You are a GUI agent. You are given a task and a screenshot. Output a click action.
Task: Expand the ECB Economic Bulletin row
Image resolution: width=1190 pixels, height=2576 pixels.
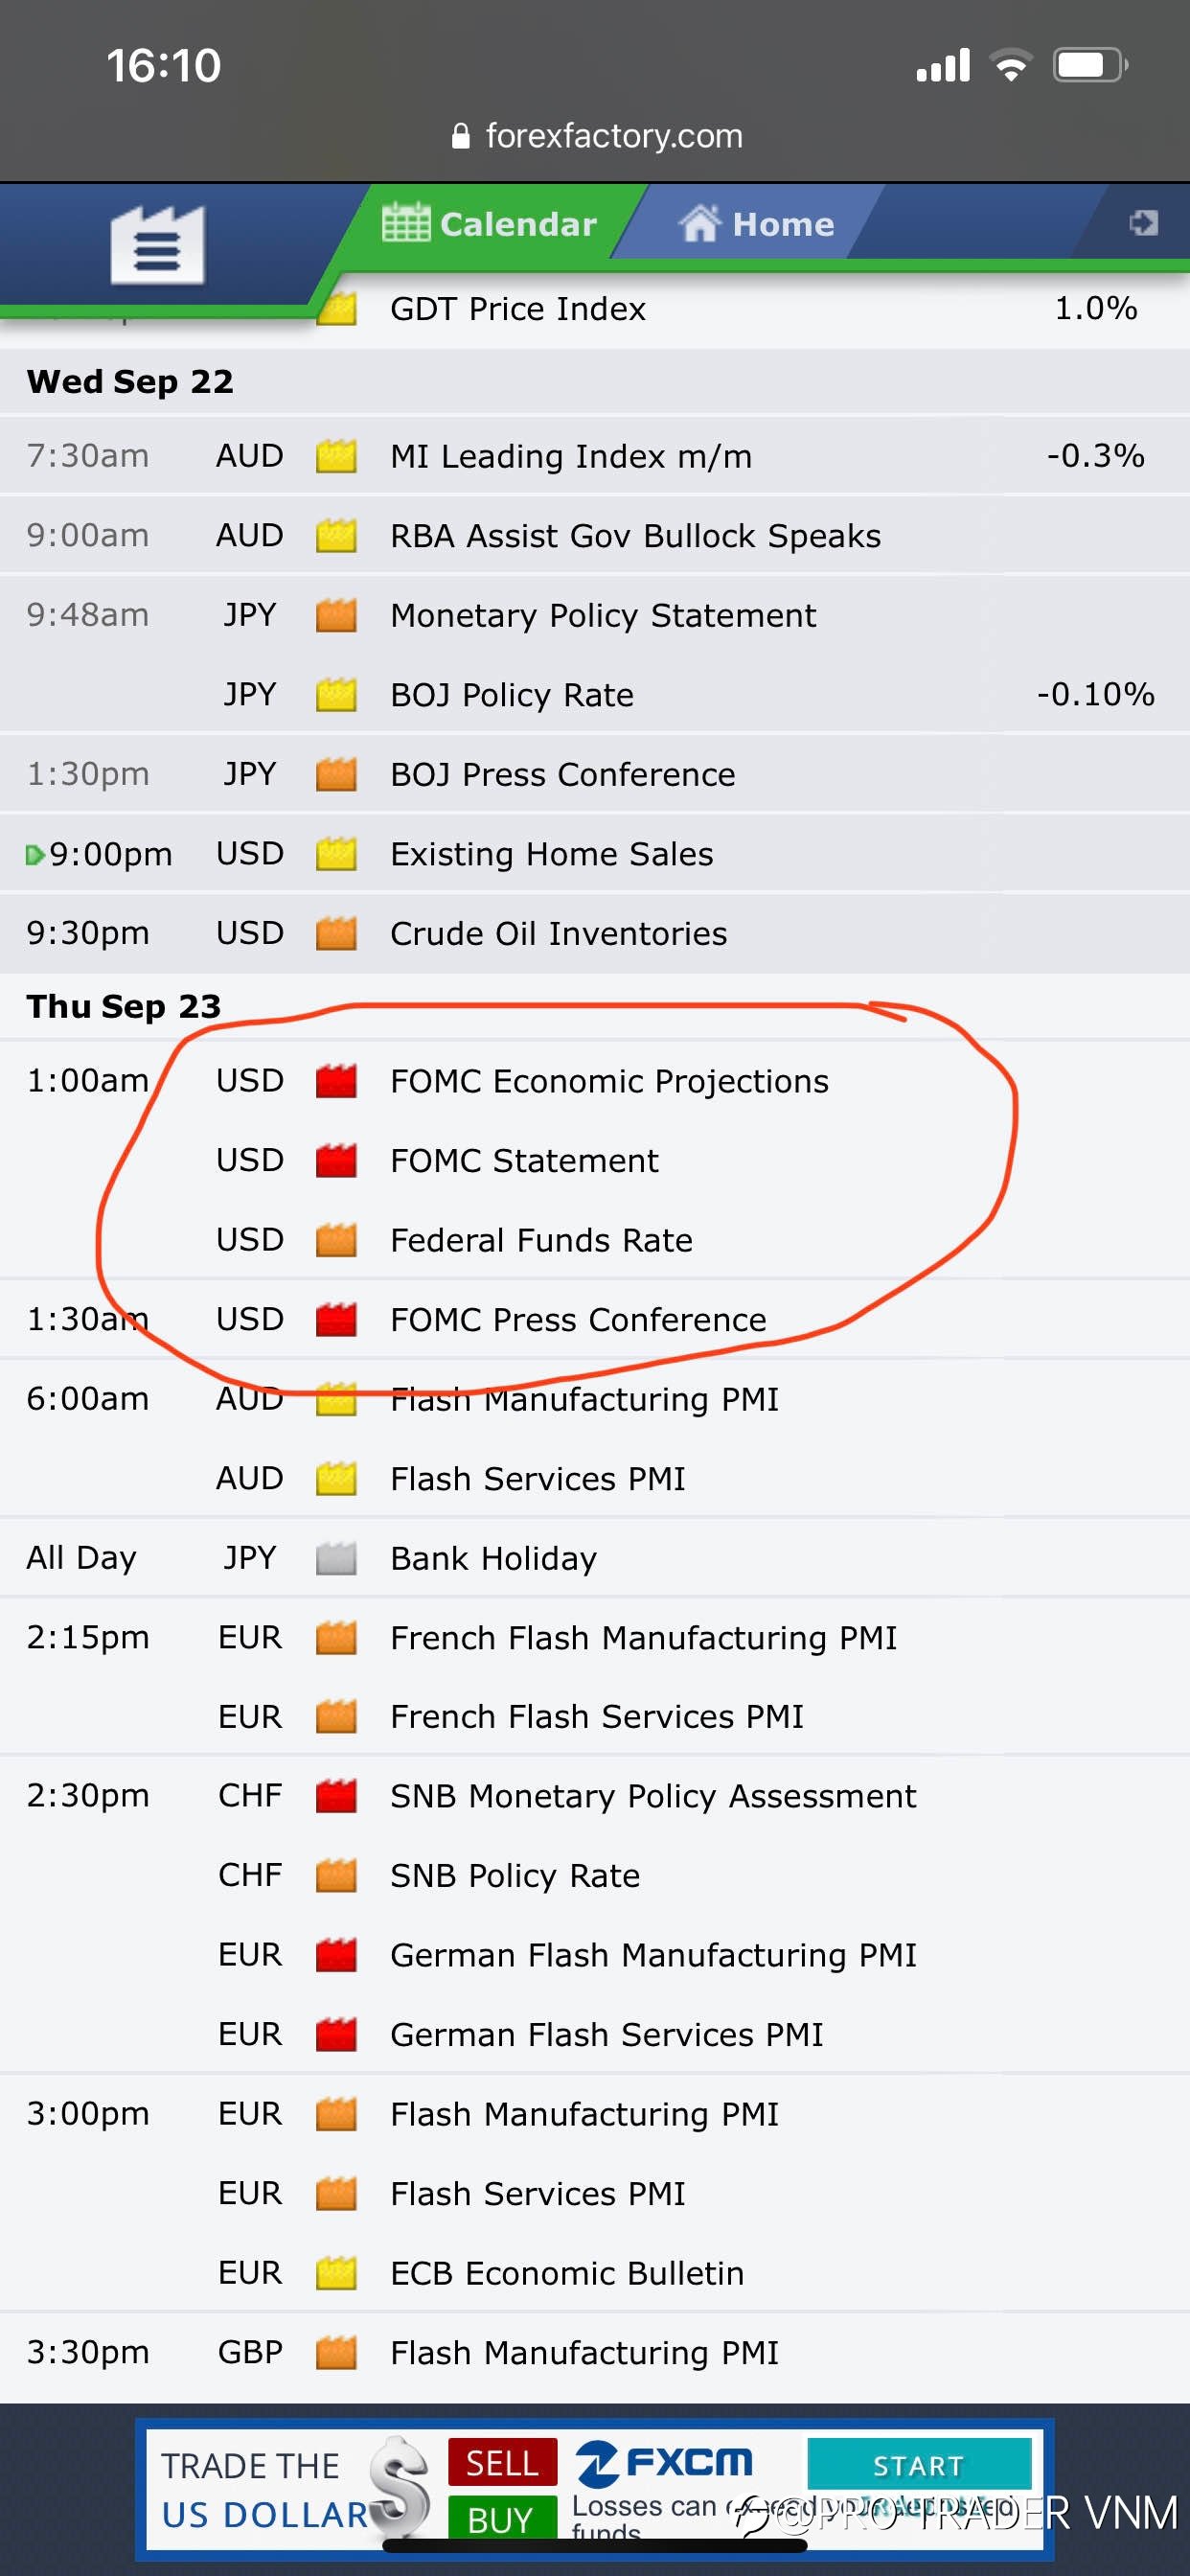click(x=595, y=2273)
